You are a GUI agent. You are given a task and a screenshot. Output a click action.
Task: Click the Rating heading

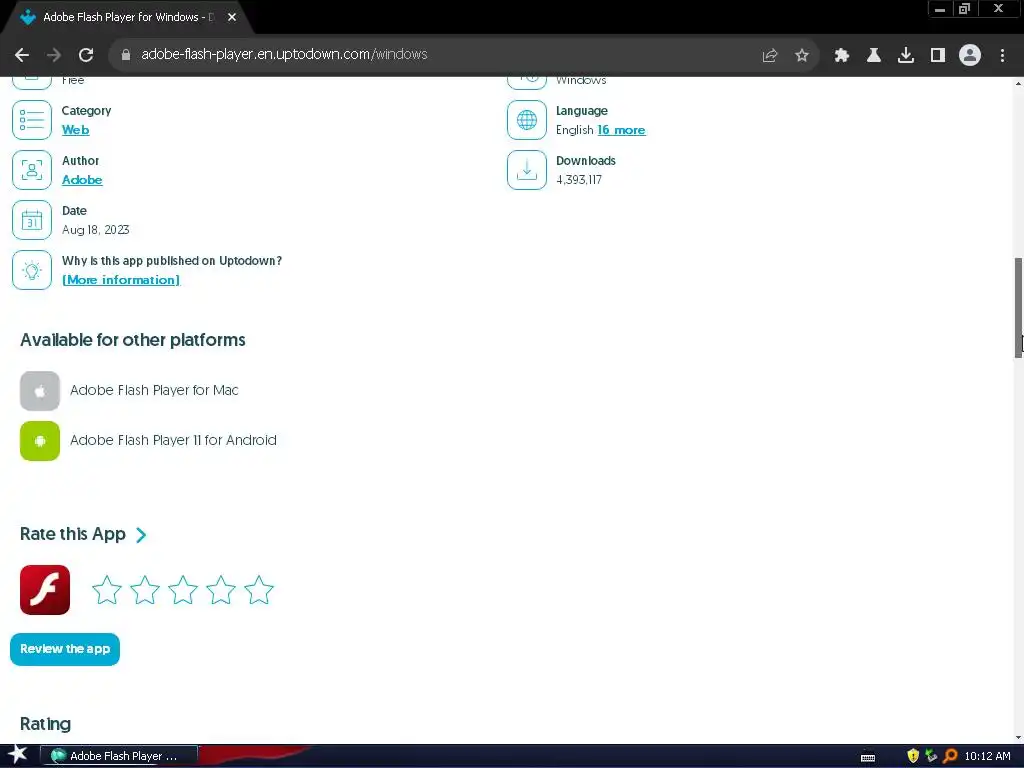pyautogui.click(x=45, y=724)
